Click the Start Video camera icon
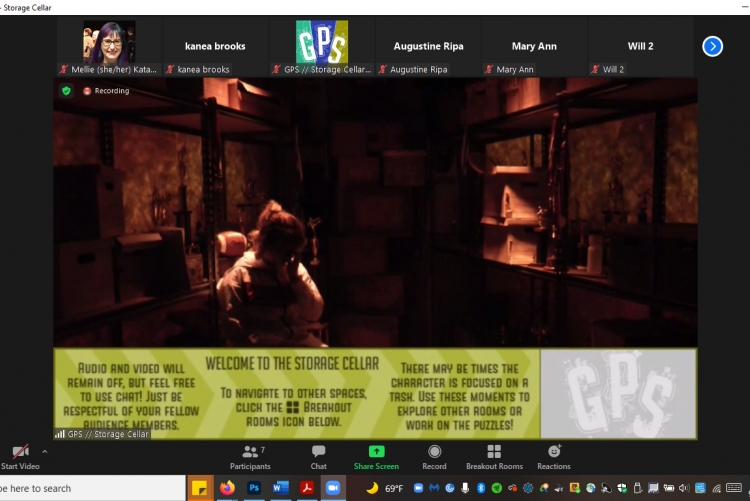Screen dimensions: 750x501 pos(19,452)
